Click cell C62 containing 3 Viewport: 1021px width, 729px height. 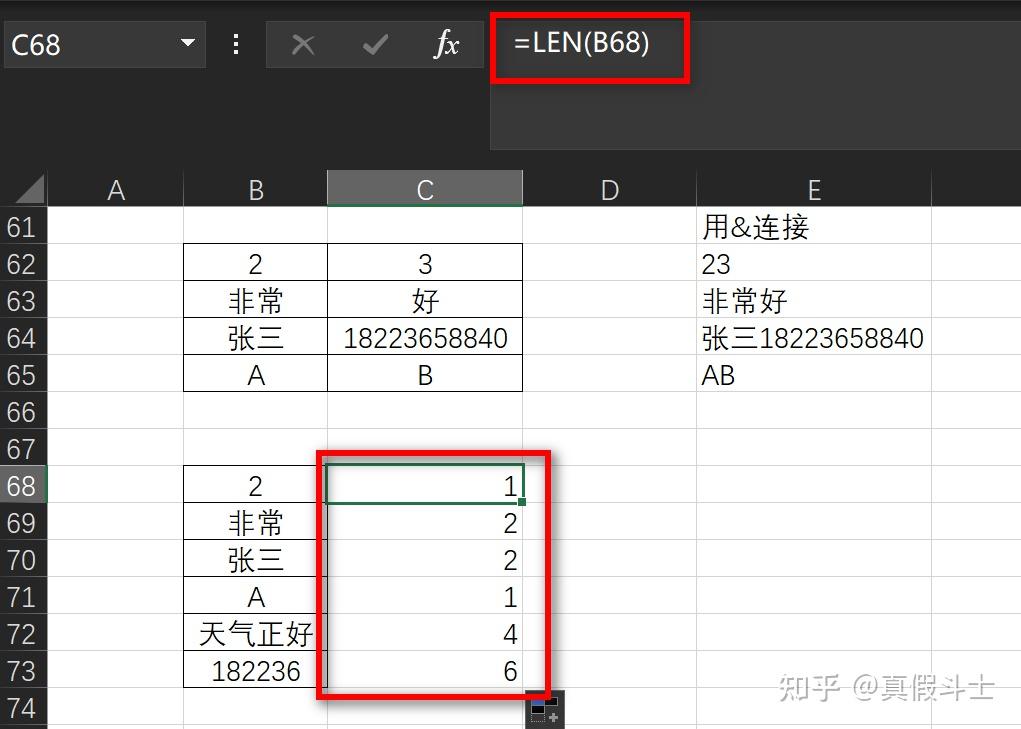coord(425,263)
